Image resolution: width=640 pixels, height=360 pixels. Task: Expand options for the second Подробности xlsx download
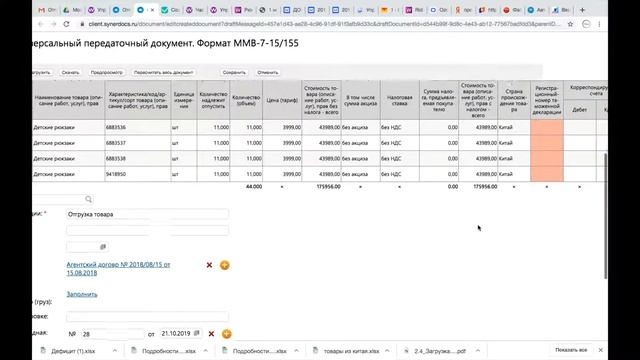point(296,351)
